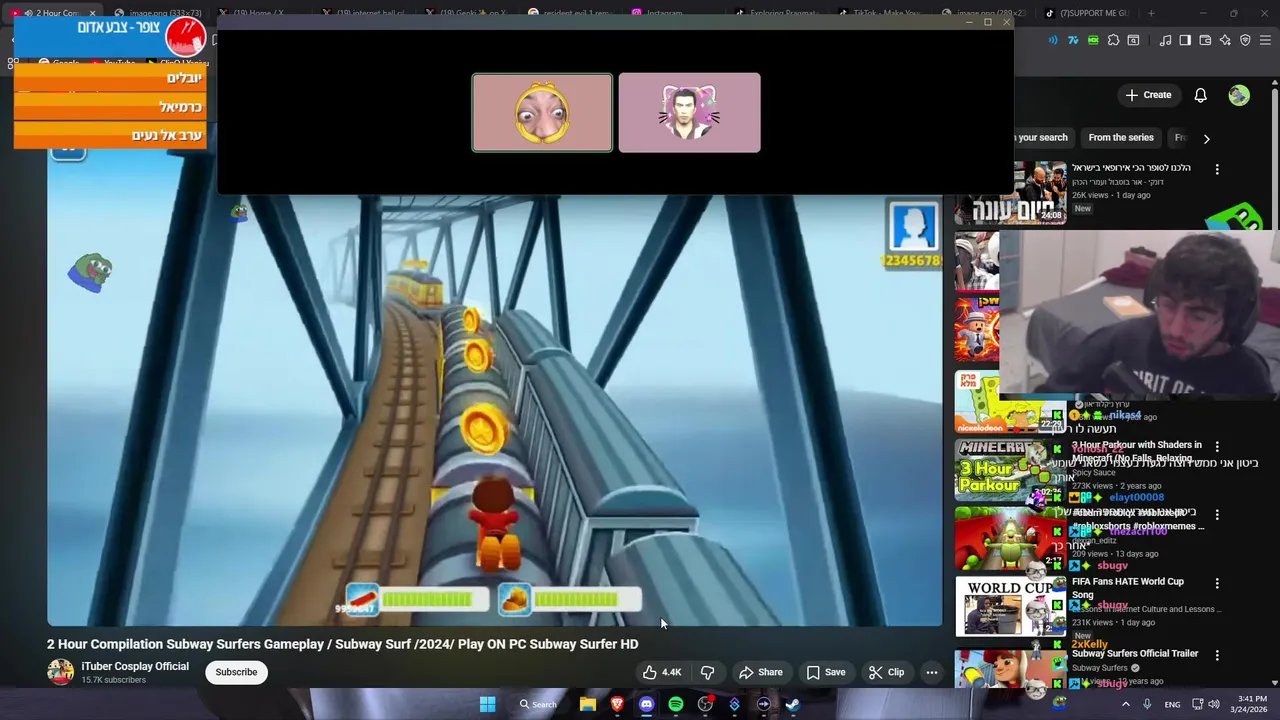Select the left yellow-face avatar tile
Viewport: 1280px width, 720px height.
[542, 113]
